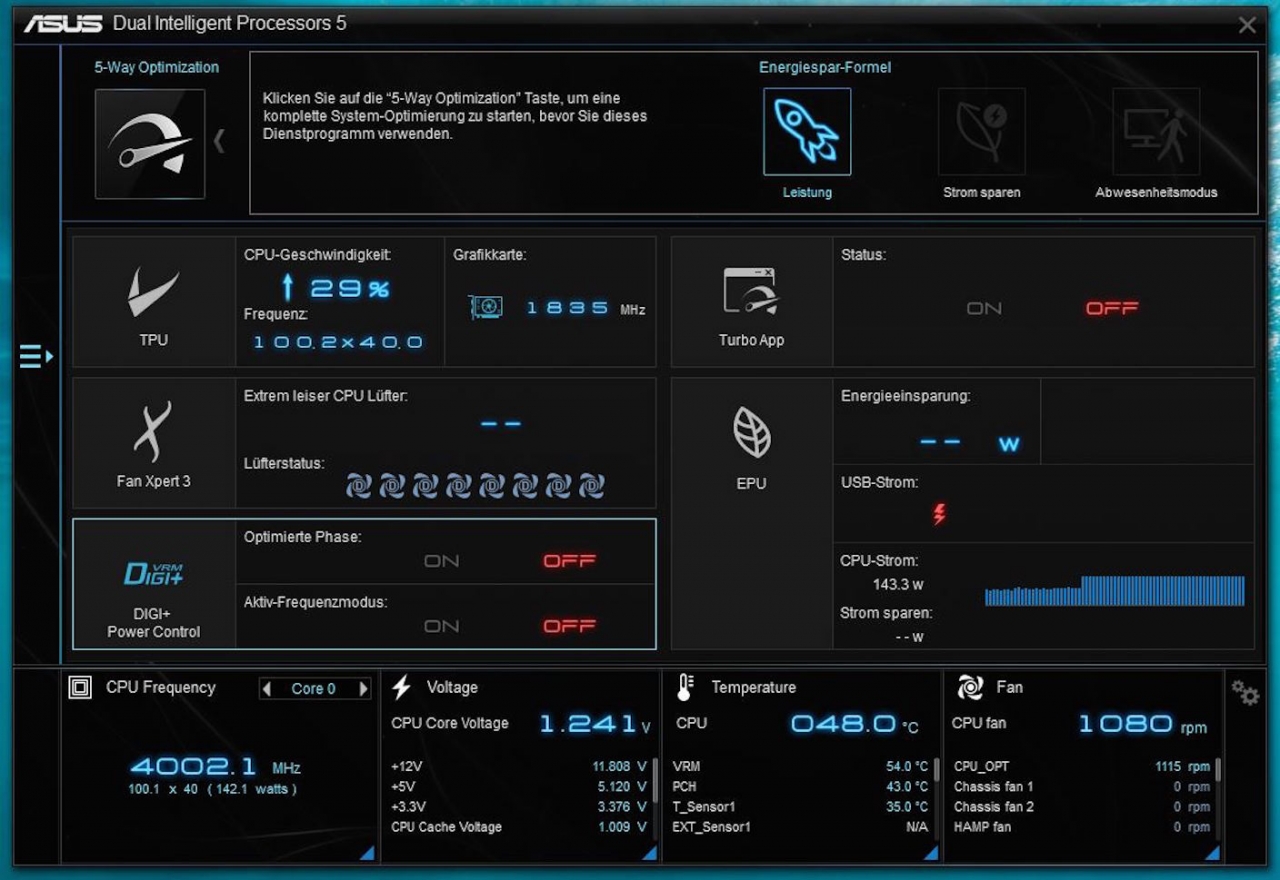Screen dimensions: 1280x880
Task: Switch Turbo App status to ON
Action: tap(984, 308)
